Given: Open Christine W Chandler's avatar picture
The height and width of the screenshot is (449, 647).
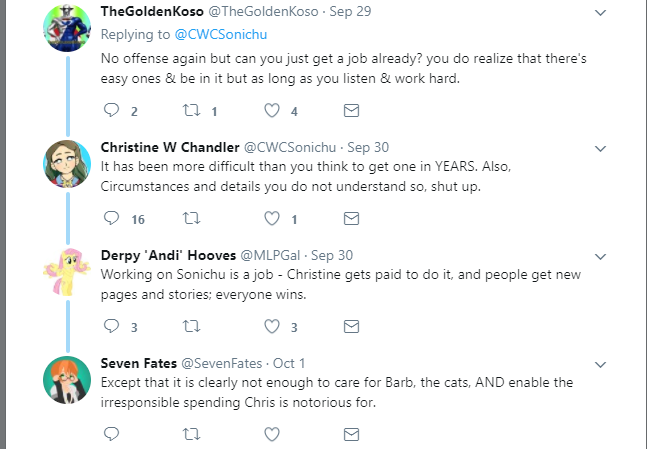Looking at the screenshot, I should coord(67,164).
